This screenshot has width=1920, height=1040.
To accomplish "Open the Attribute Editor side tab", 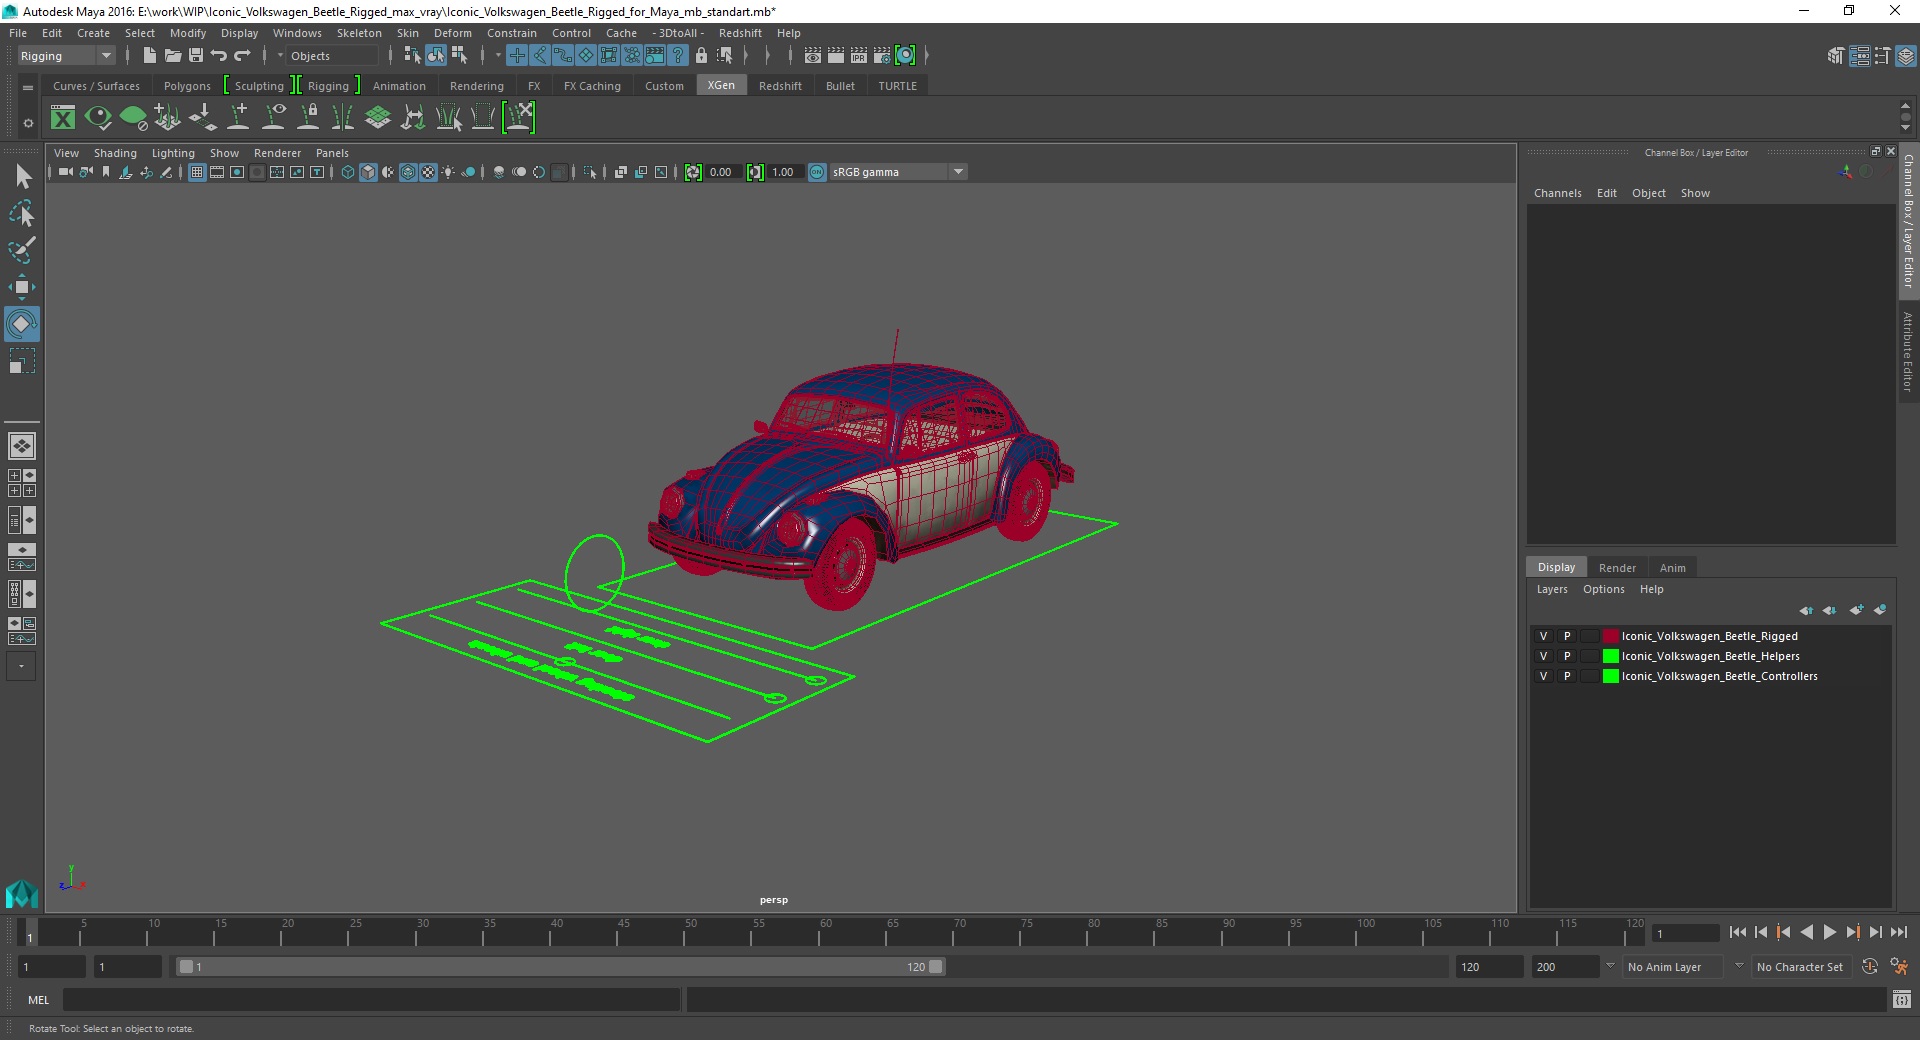I will pyautogui.click(x=1908, y=351).
